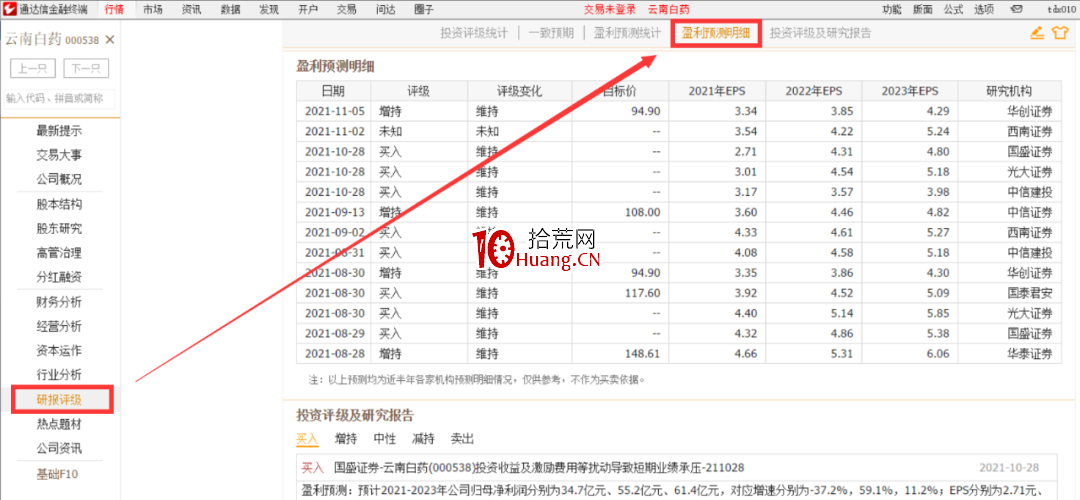Select 分红融资 in sidebar
This screenshot has height=500, width=1080.
(59, 277)
